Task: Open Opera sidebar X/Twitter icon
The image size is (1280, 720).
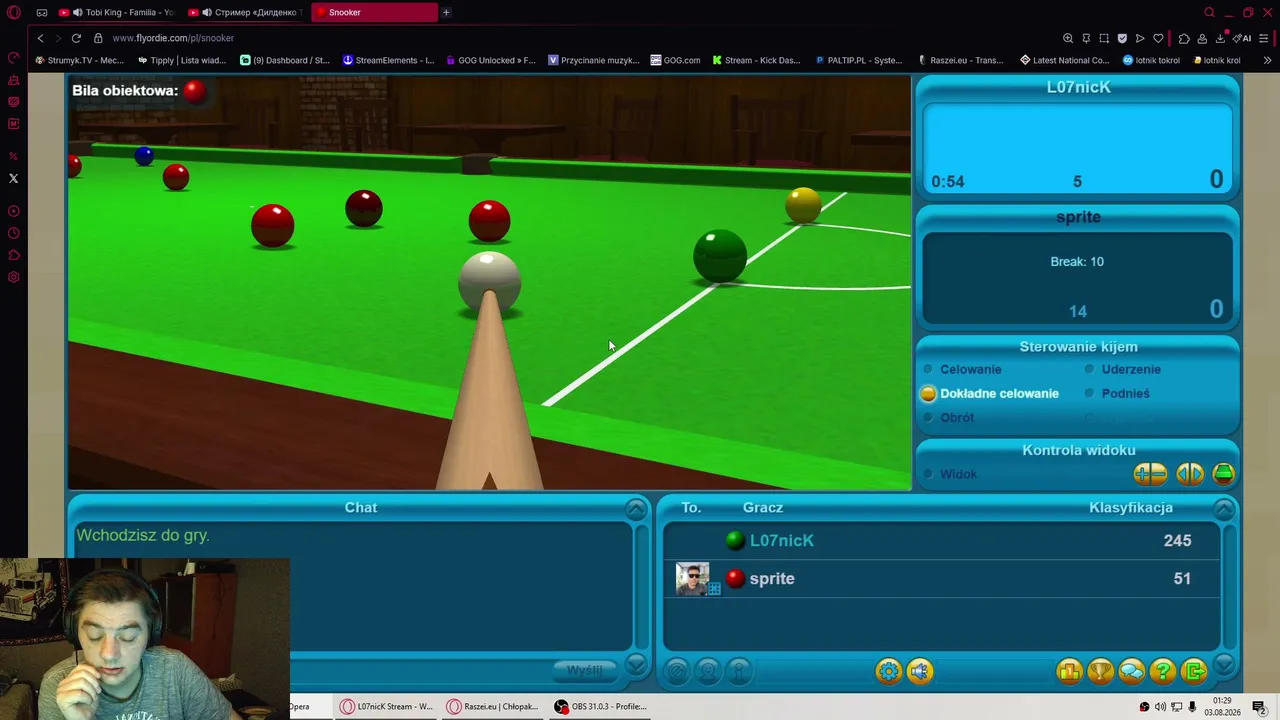Action: tap(13, 178)
